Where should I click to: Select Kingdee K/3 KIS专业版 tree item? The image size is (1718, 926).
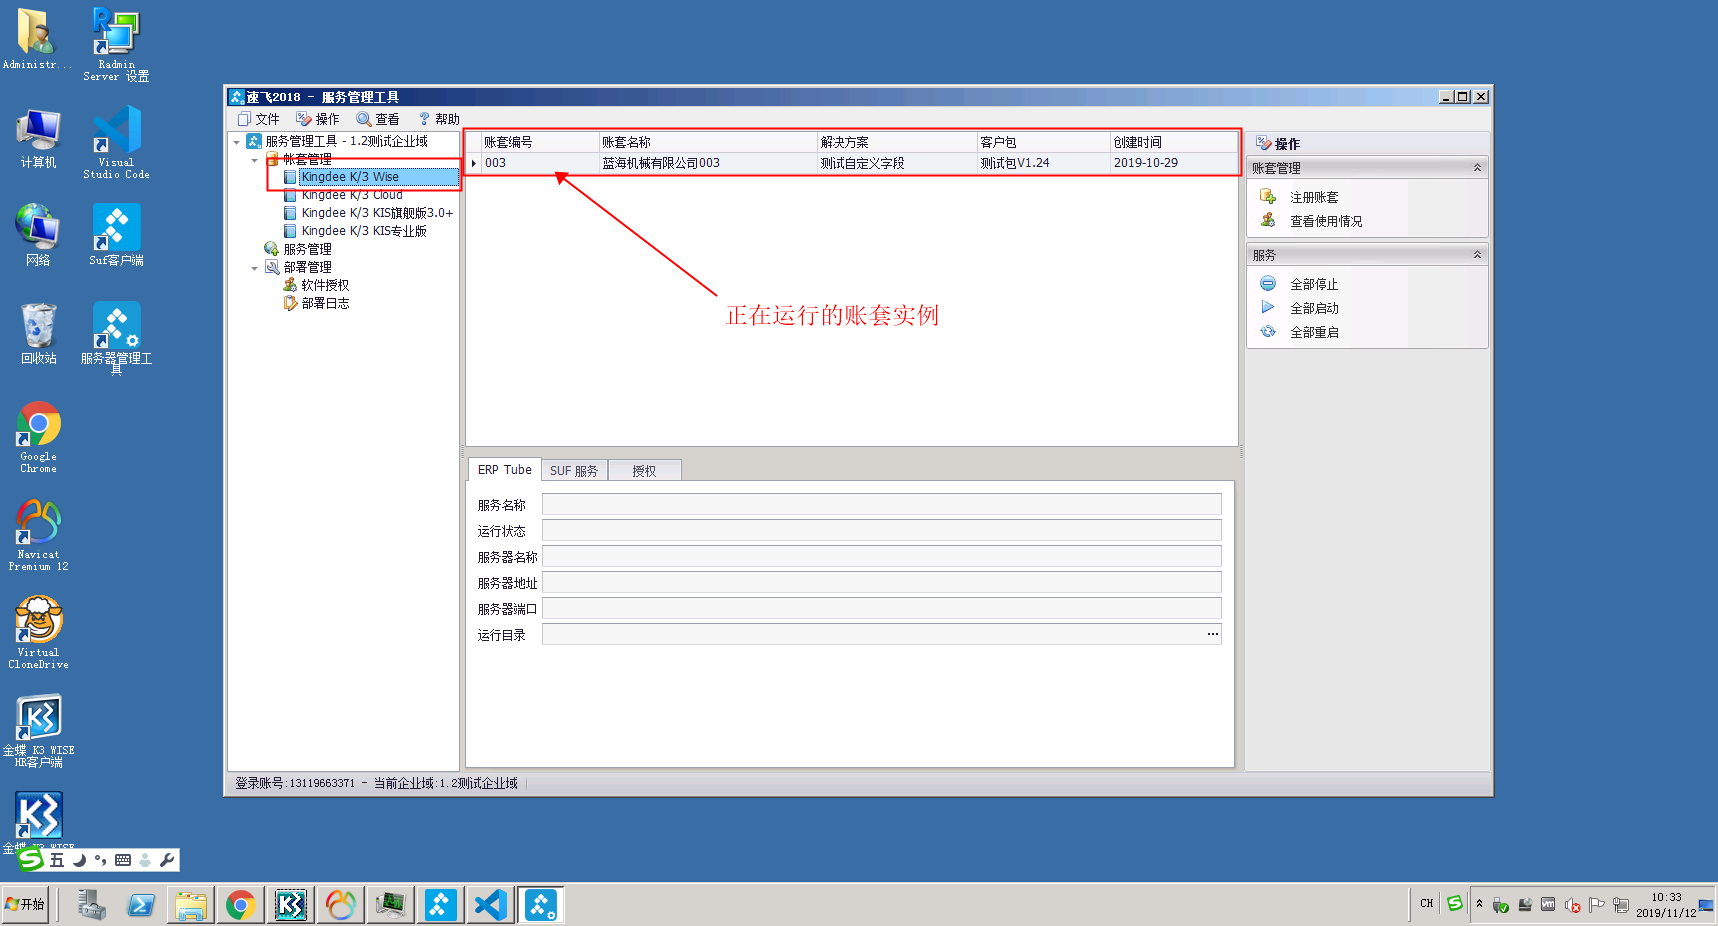point(364,231)
